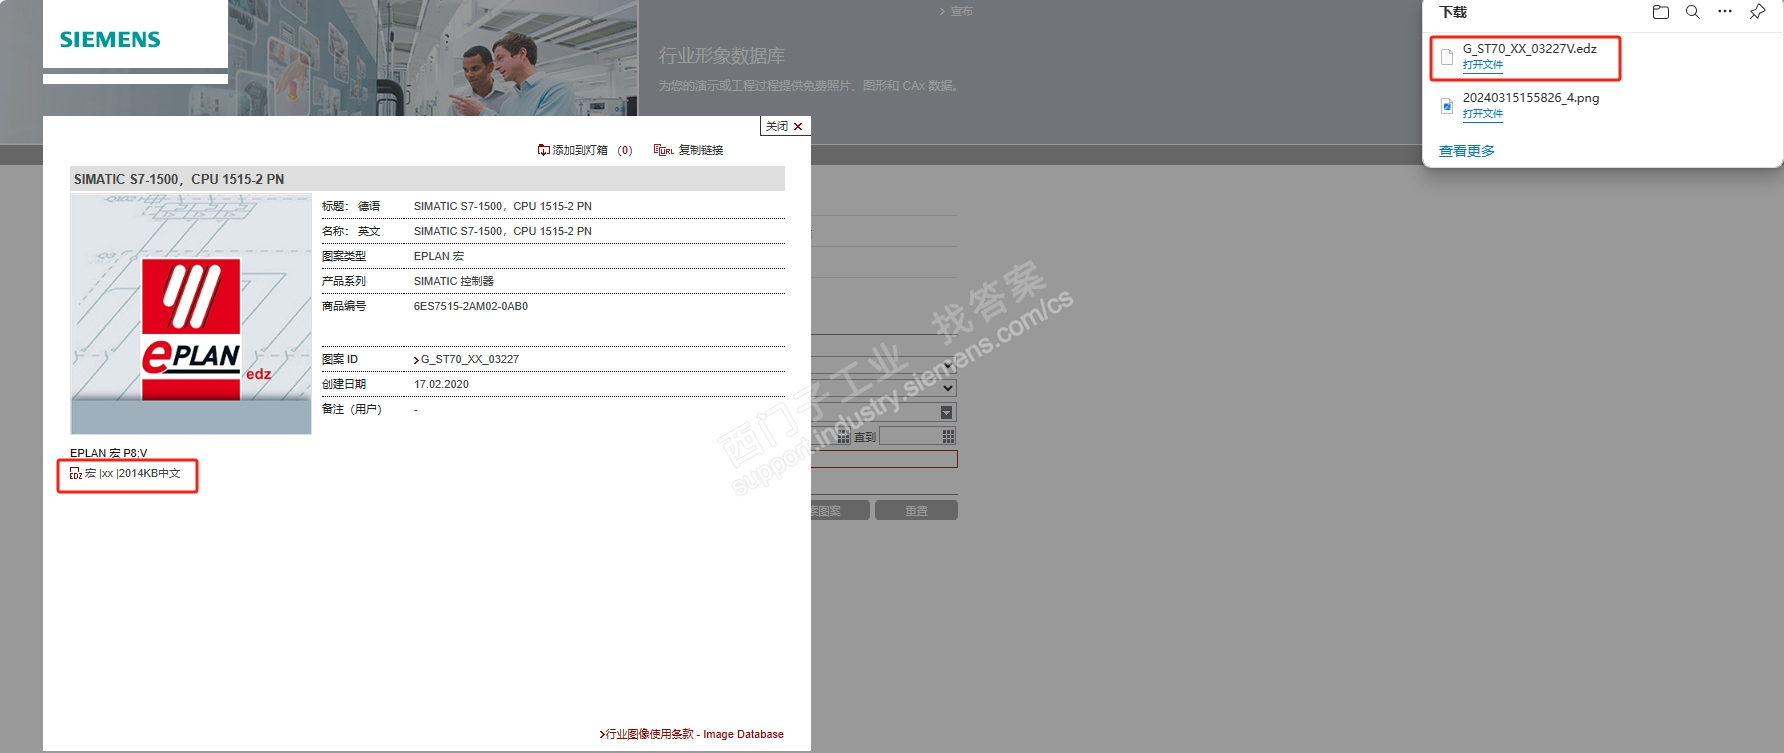Click the 商品编号 field label
The height and width of the screenshot is (753, 1784).
click(x=344, y=306)
